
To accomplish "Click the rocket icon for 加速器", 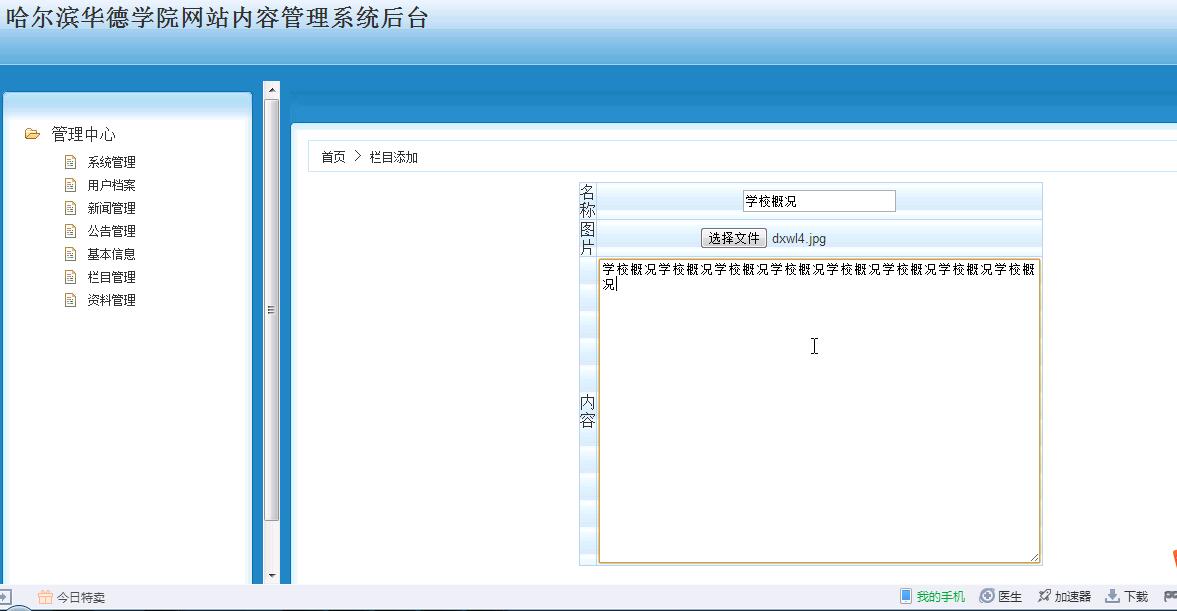I will (x=1044, y=596).
